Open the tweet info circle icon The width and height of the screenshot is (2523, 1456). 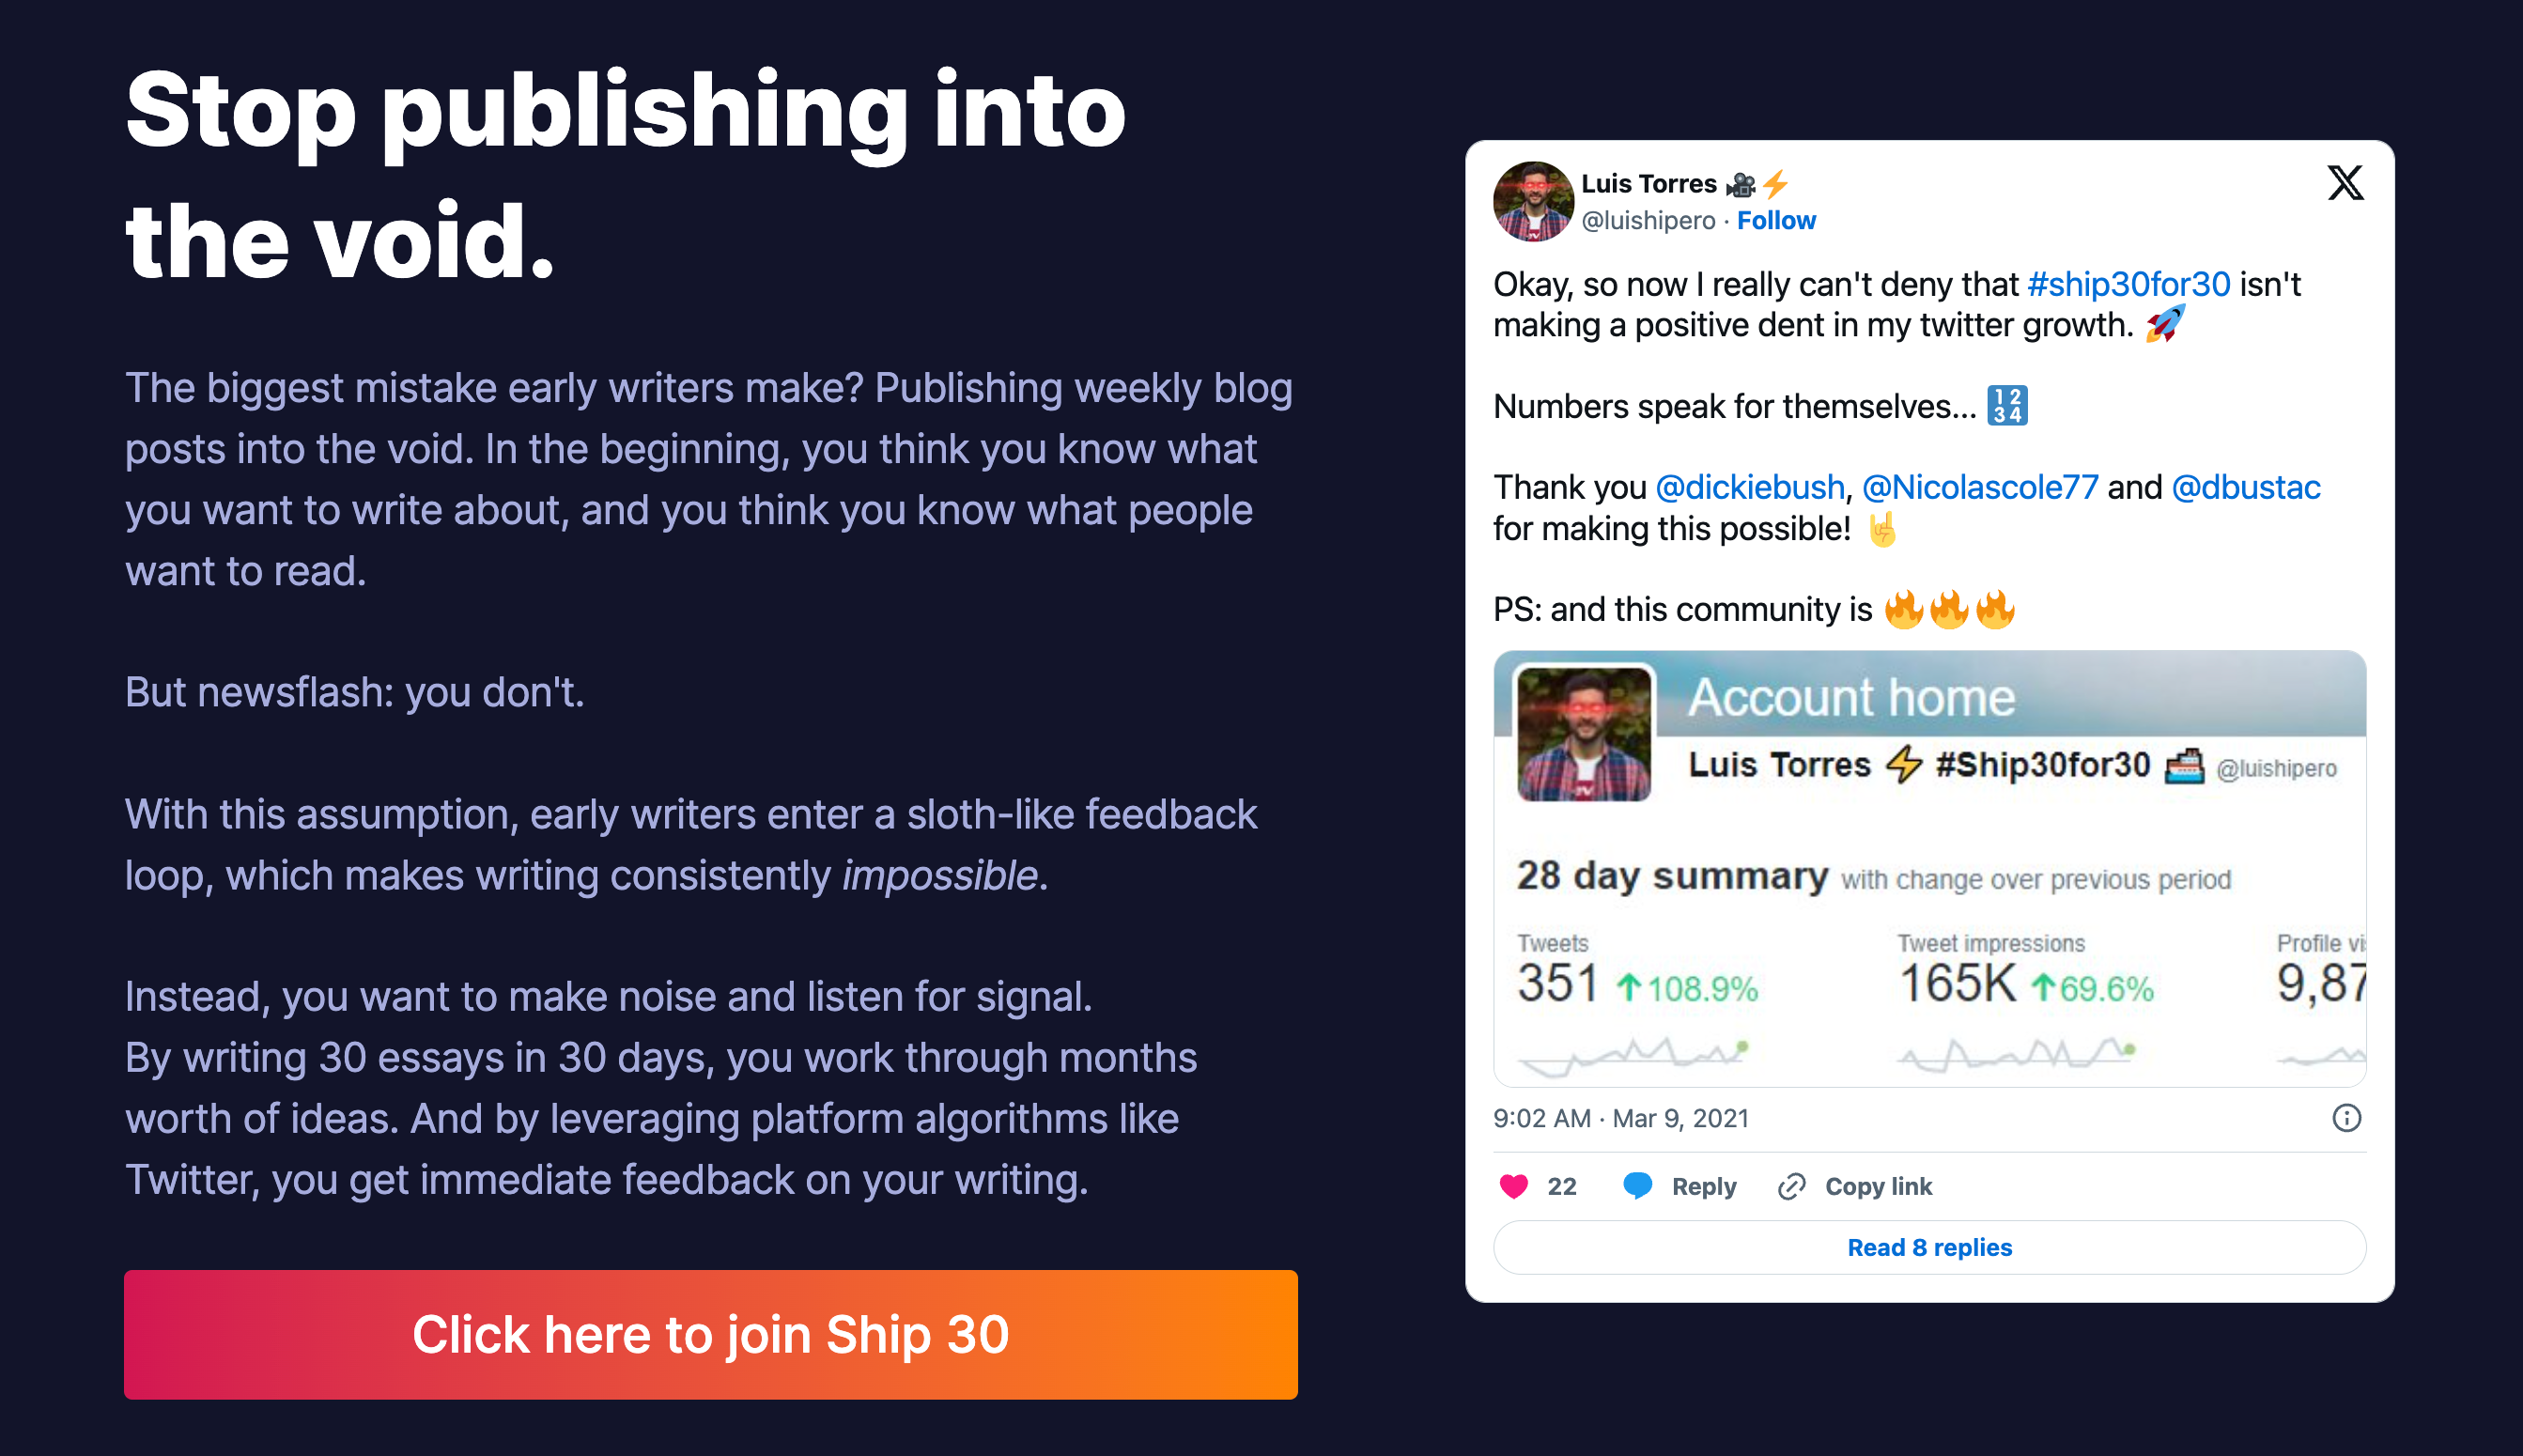2346,1118
